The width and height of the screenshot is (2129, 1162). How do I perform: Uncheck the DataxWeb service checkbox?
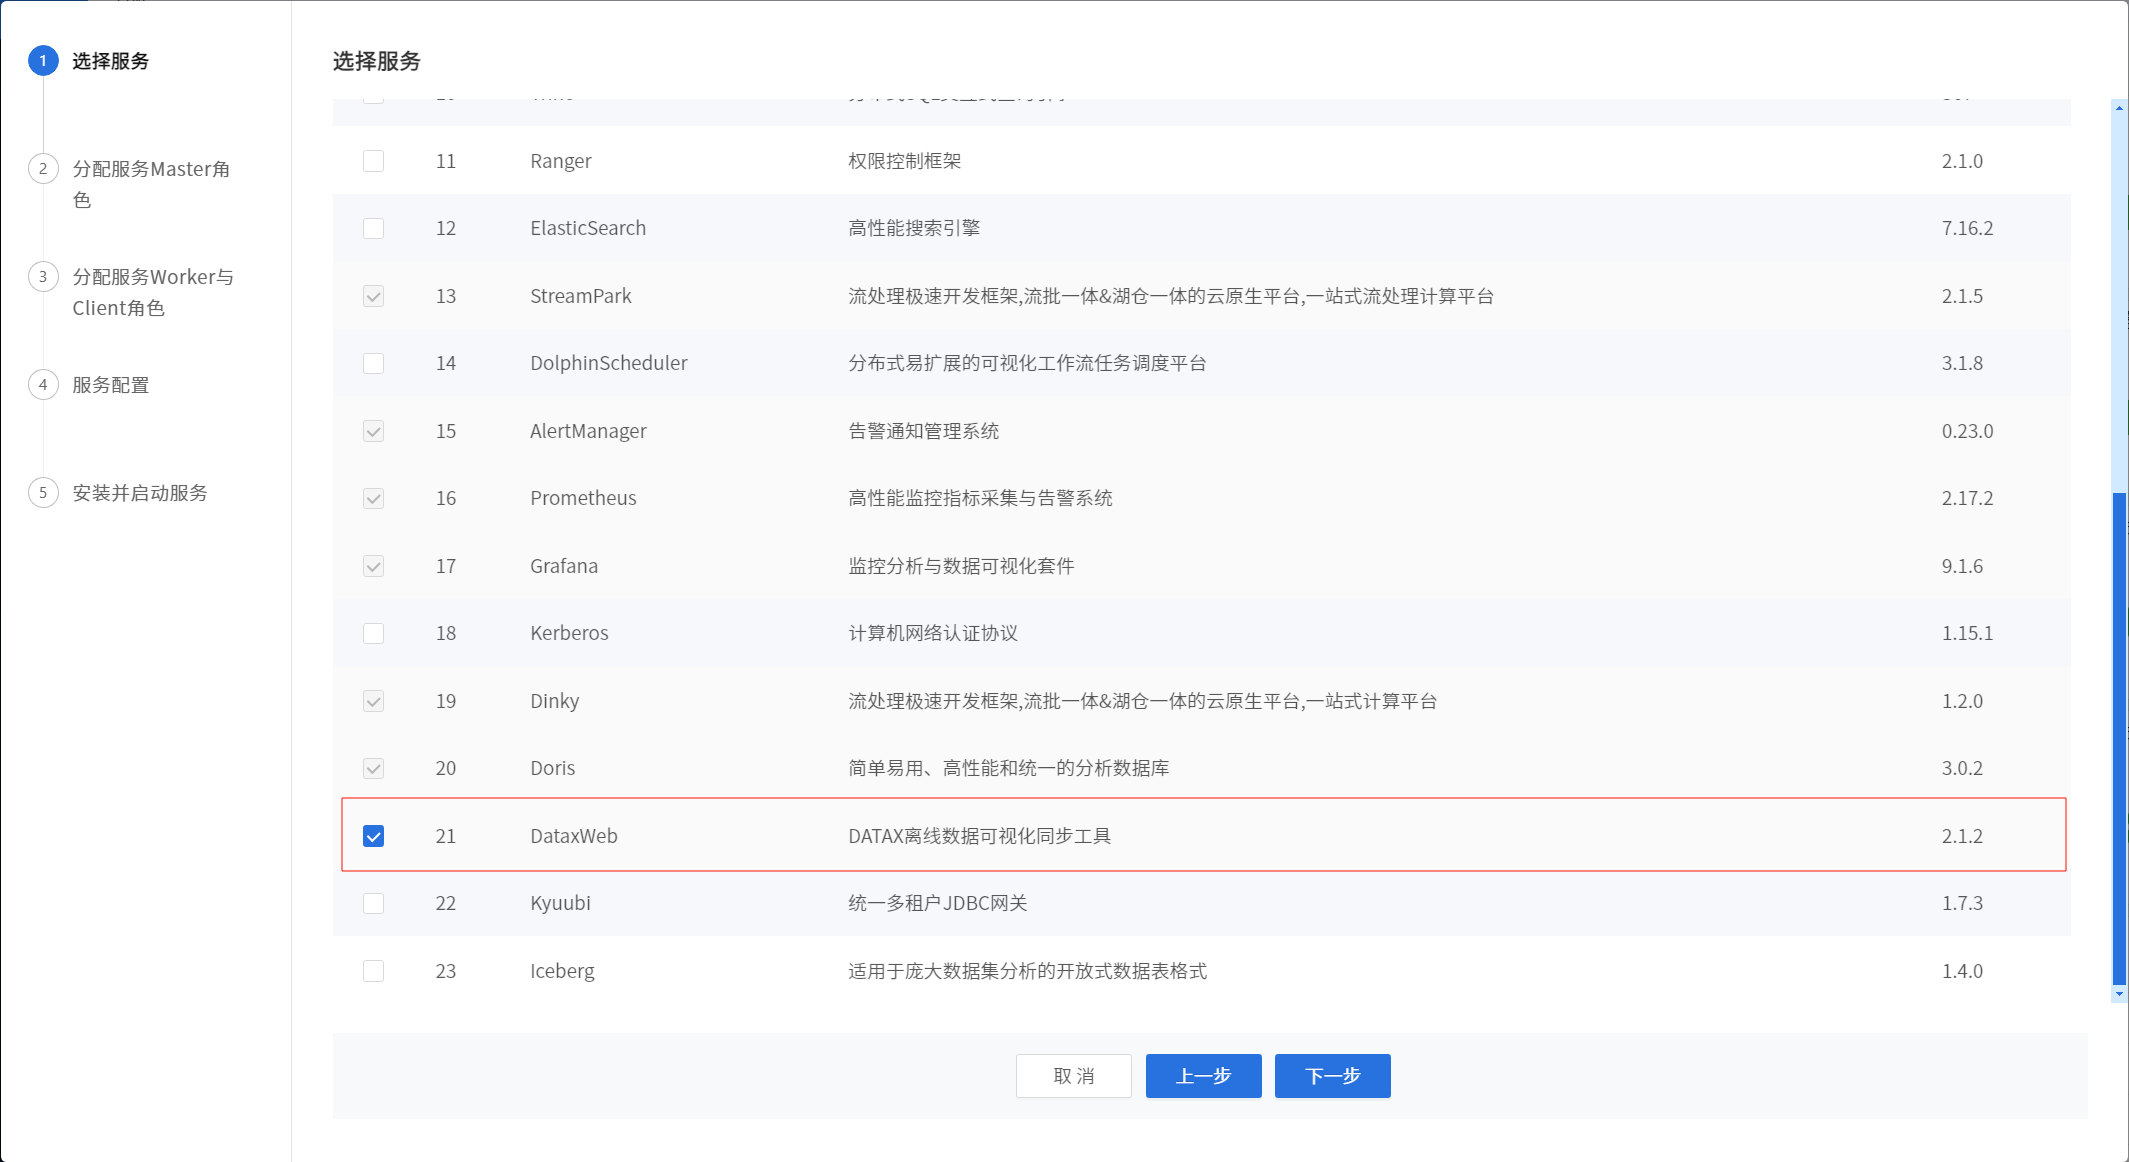pos(373,836)
